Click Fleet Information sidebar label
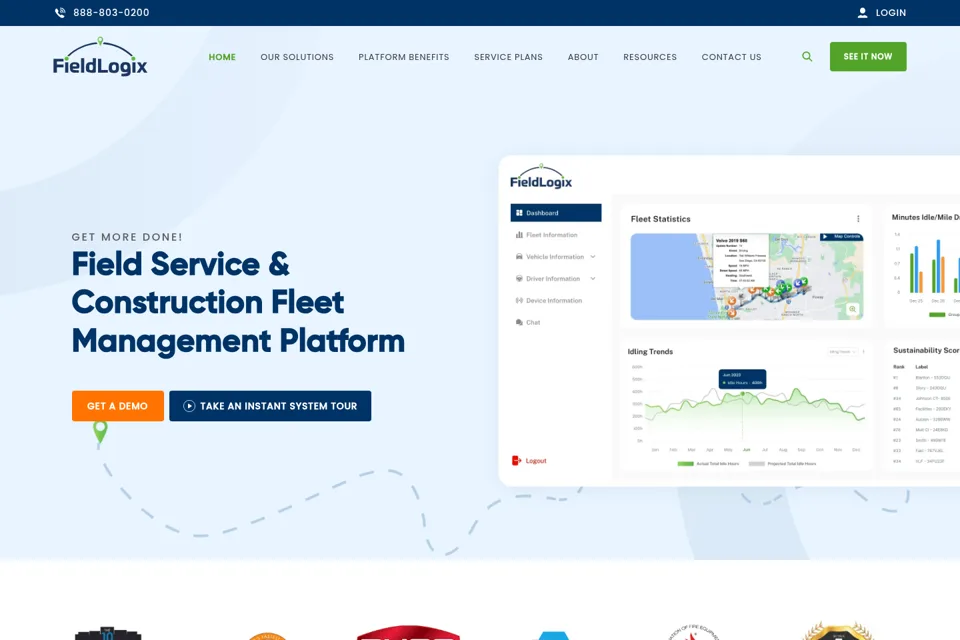The height and width of the screenshot is (640, 960). [552, 235]
